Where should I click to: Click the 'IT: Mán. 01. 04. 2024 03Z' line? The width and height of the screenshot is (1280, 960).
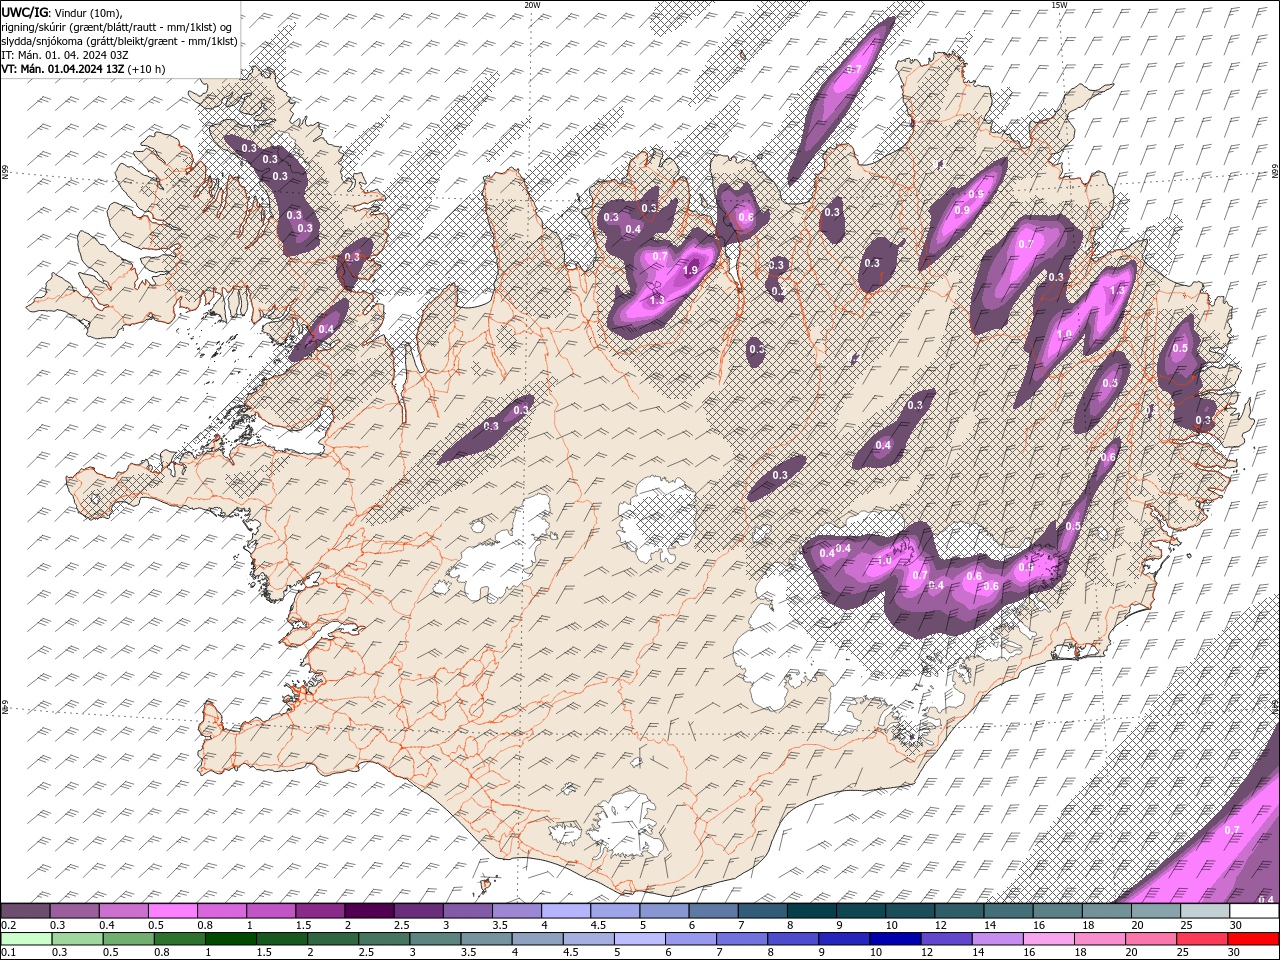coord(65,55)
